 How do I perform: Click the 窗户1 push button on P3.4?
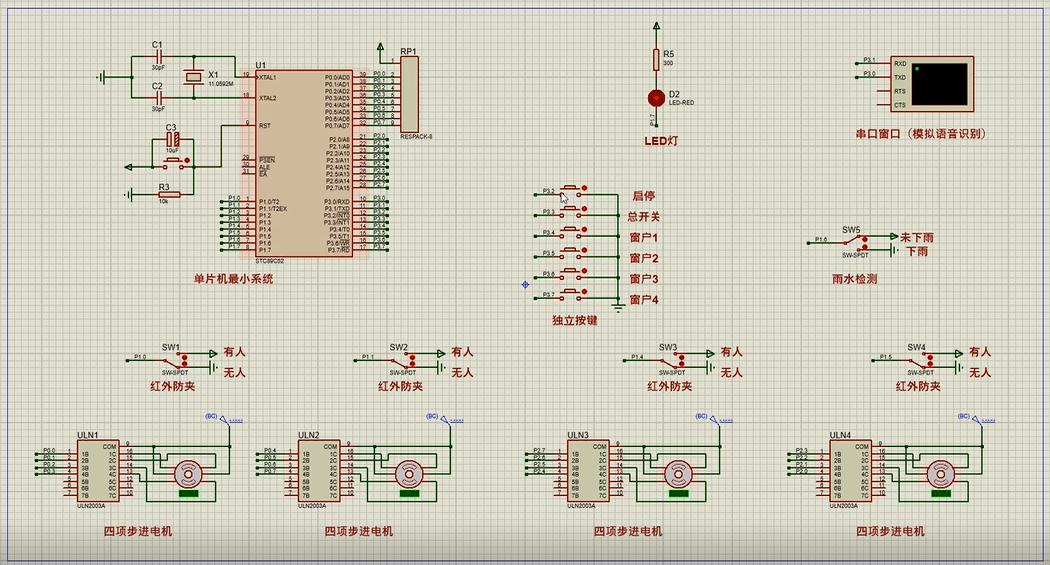coord(571,233)
